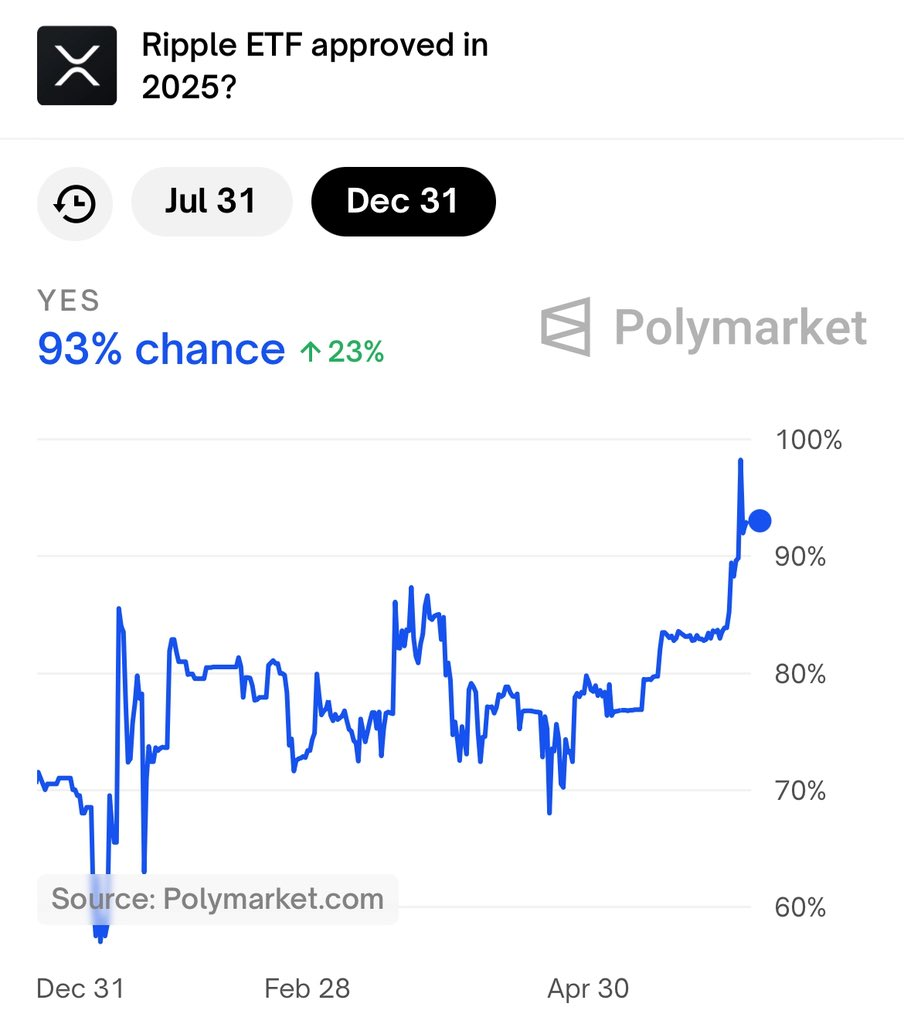Click the 93% chance value
This screenshot has height=1024, width=904.
[x=161, y=349]
